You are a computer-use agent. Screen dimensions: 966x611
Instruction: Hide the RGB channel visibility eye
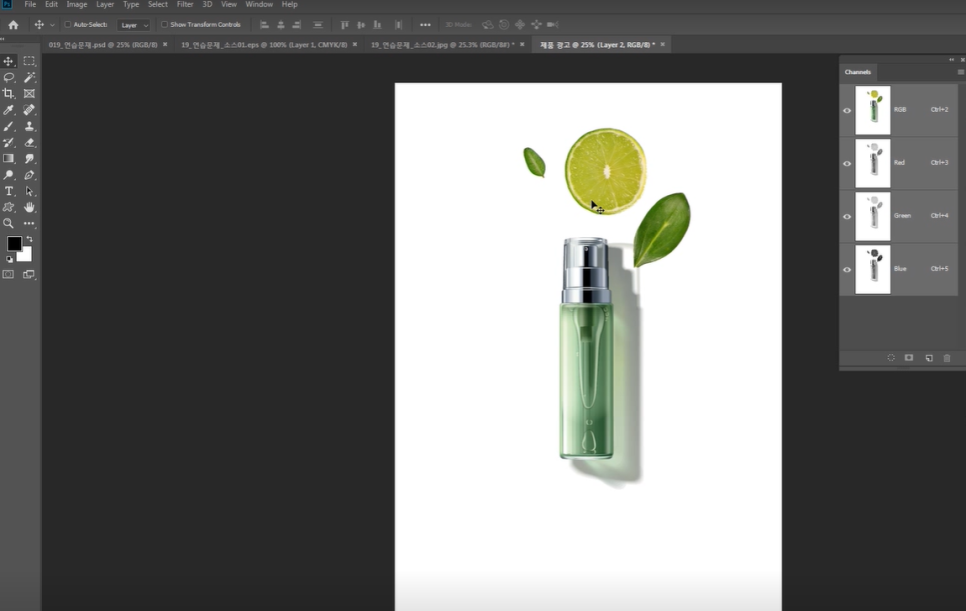point(847,111)
